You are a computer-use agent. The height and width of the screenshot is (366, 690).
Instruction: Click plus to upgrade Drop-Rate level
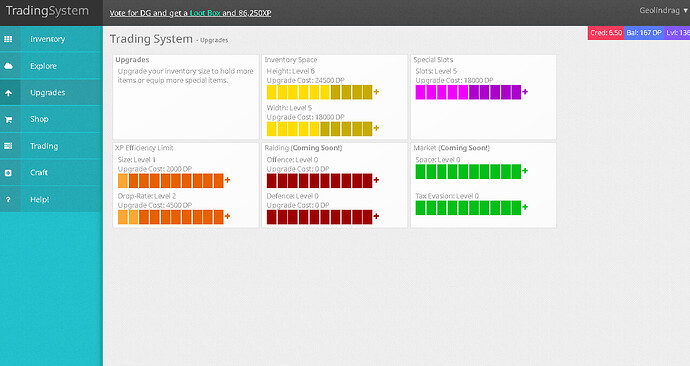coord(228,216)
